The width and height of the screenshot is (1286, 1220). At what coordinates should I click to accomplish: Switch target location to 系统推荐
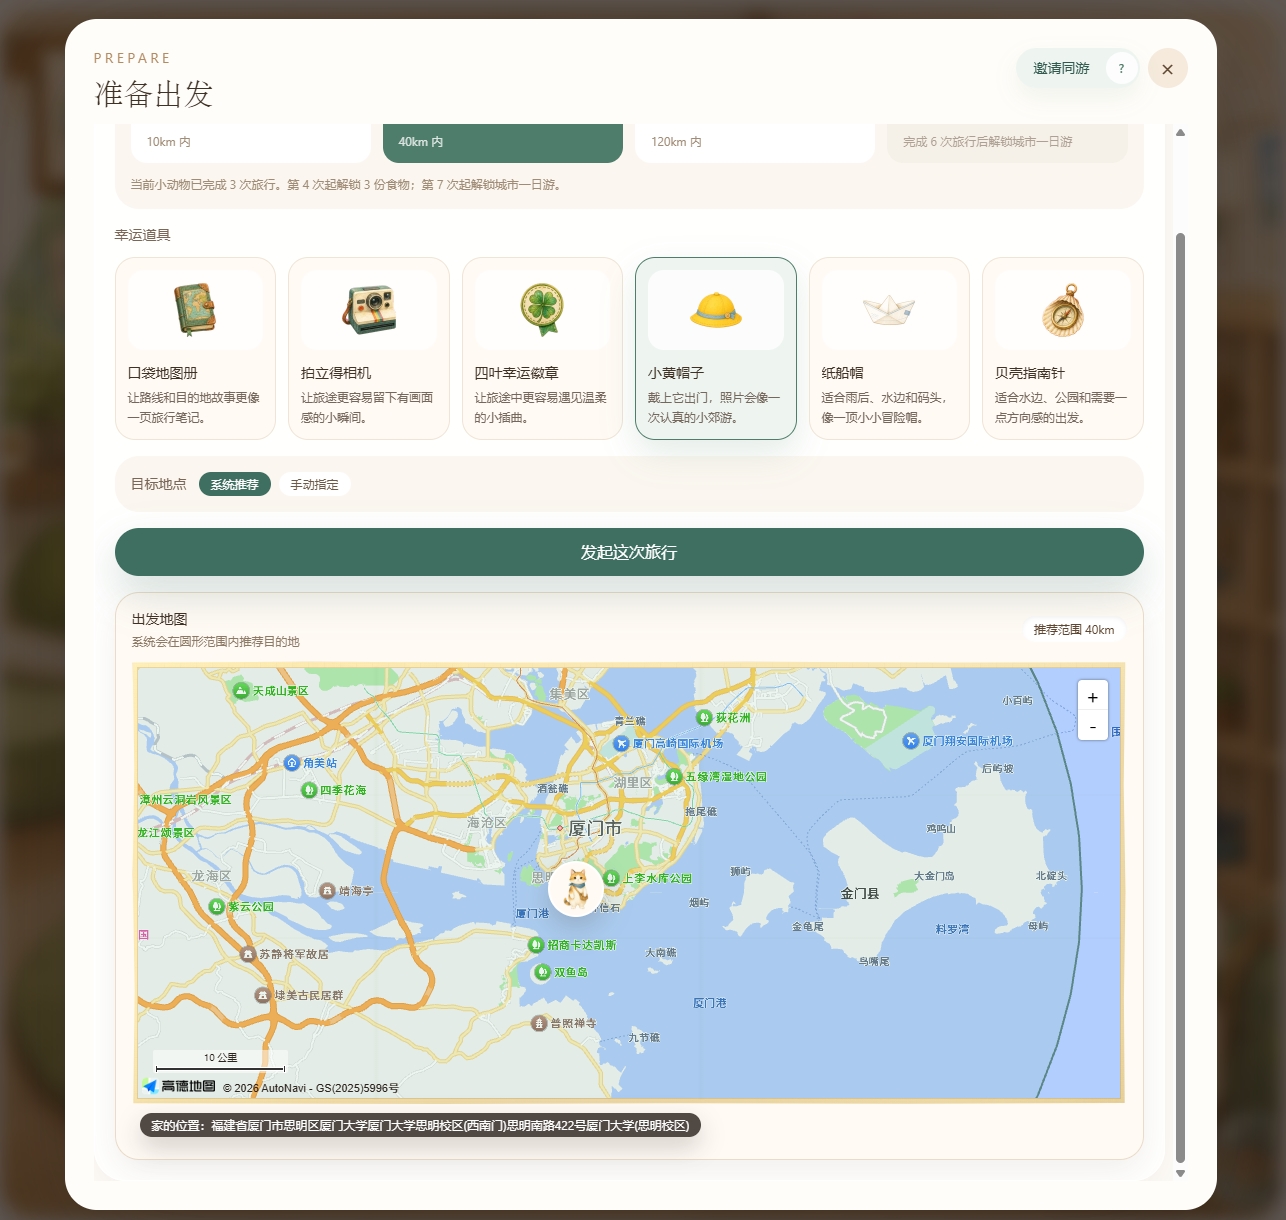235,484
